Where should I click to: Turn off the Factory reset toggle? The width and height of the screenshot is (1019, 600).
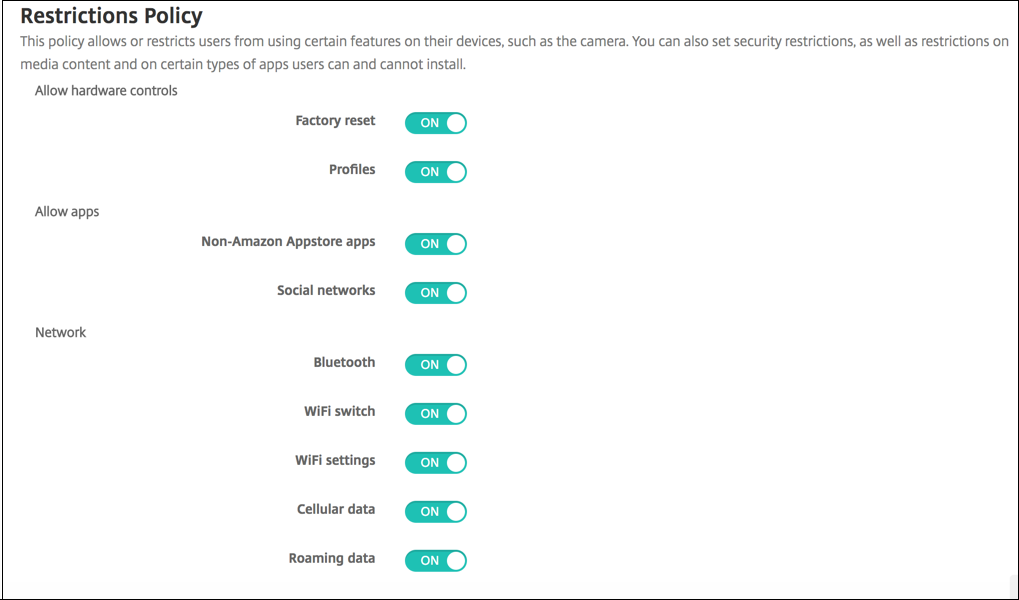click(435, 123)
